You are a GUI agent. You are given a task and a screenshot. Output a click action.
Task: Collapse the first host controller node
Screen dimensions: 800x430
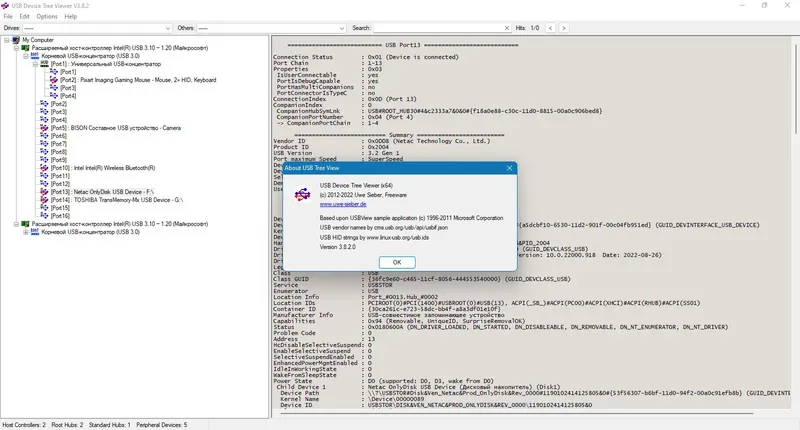tap(16, 48)
